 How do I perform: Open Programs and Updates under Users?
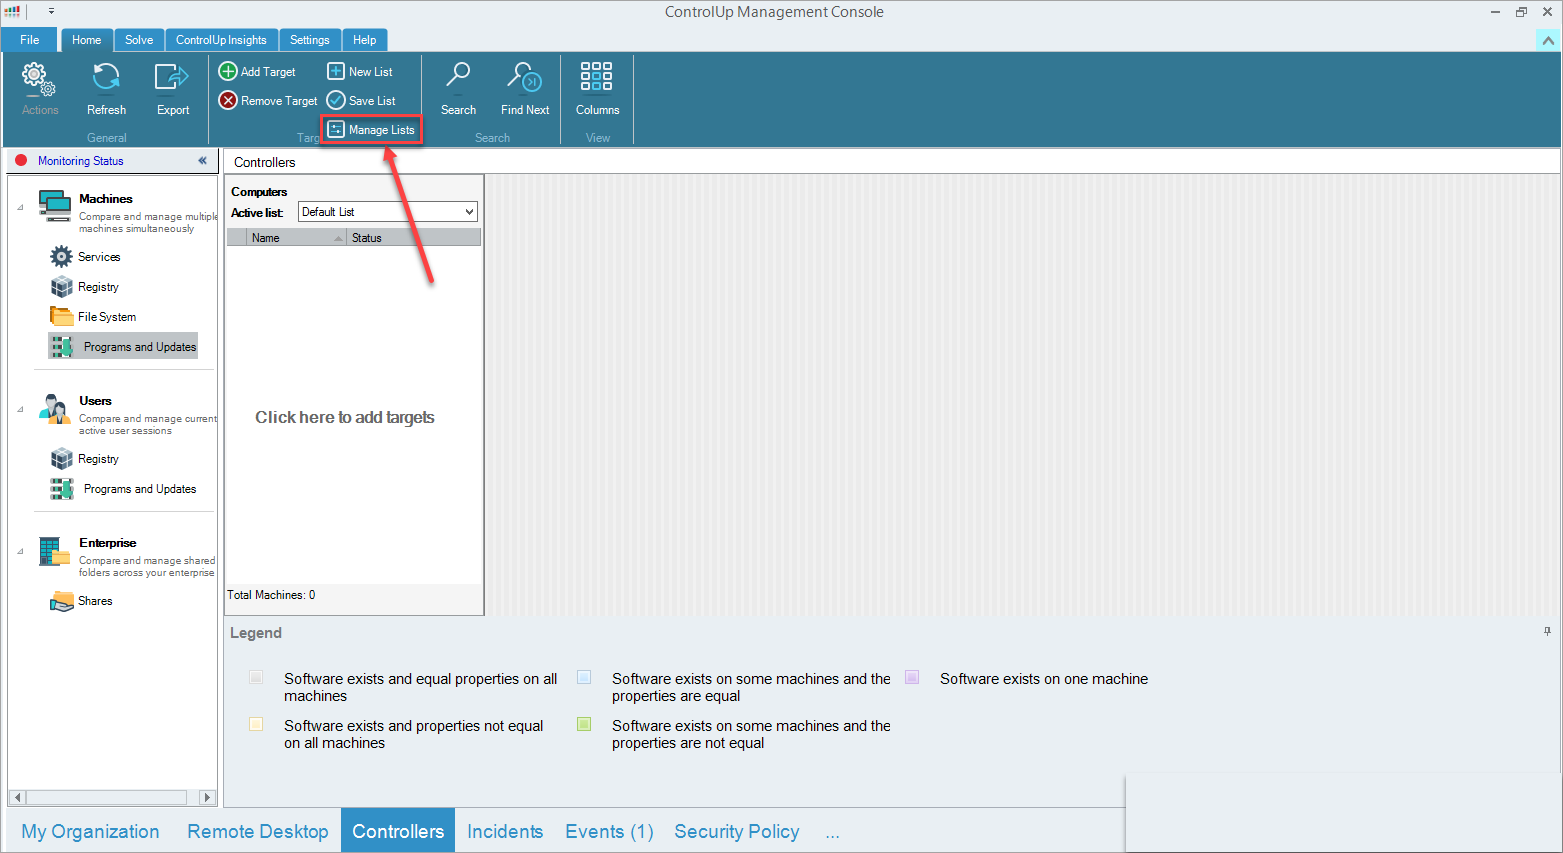click(124, 489)
